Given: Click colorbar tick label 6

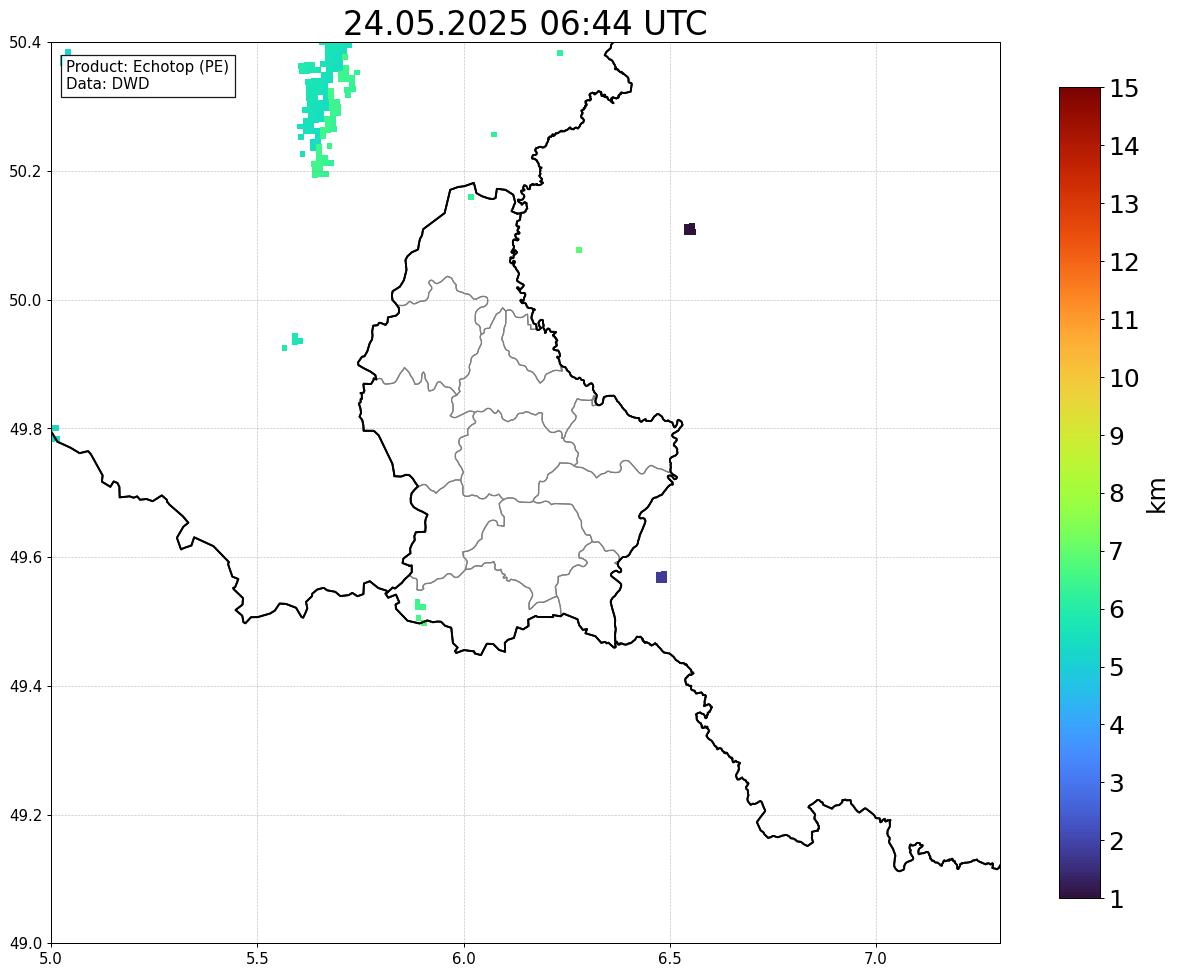Looking at the screenshot, I should (x=1117, y=609).
